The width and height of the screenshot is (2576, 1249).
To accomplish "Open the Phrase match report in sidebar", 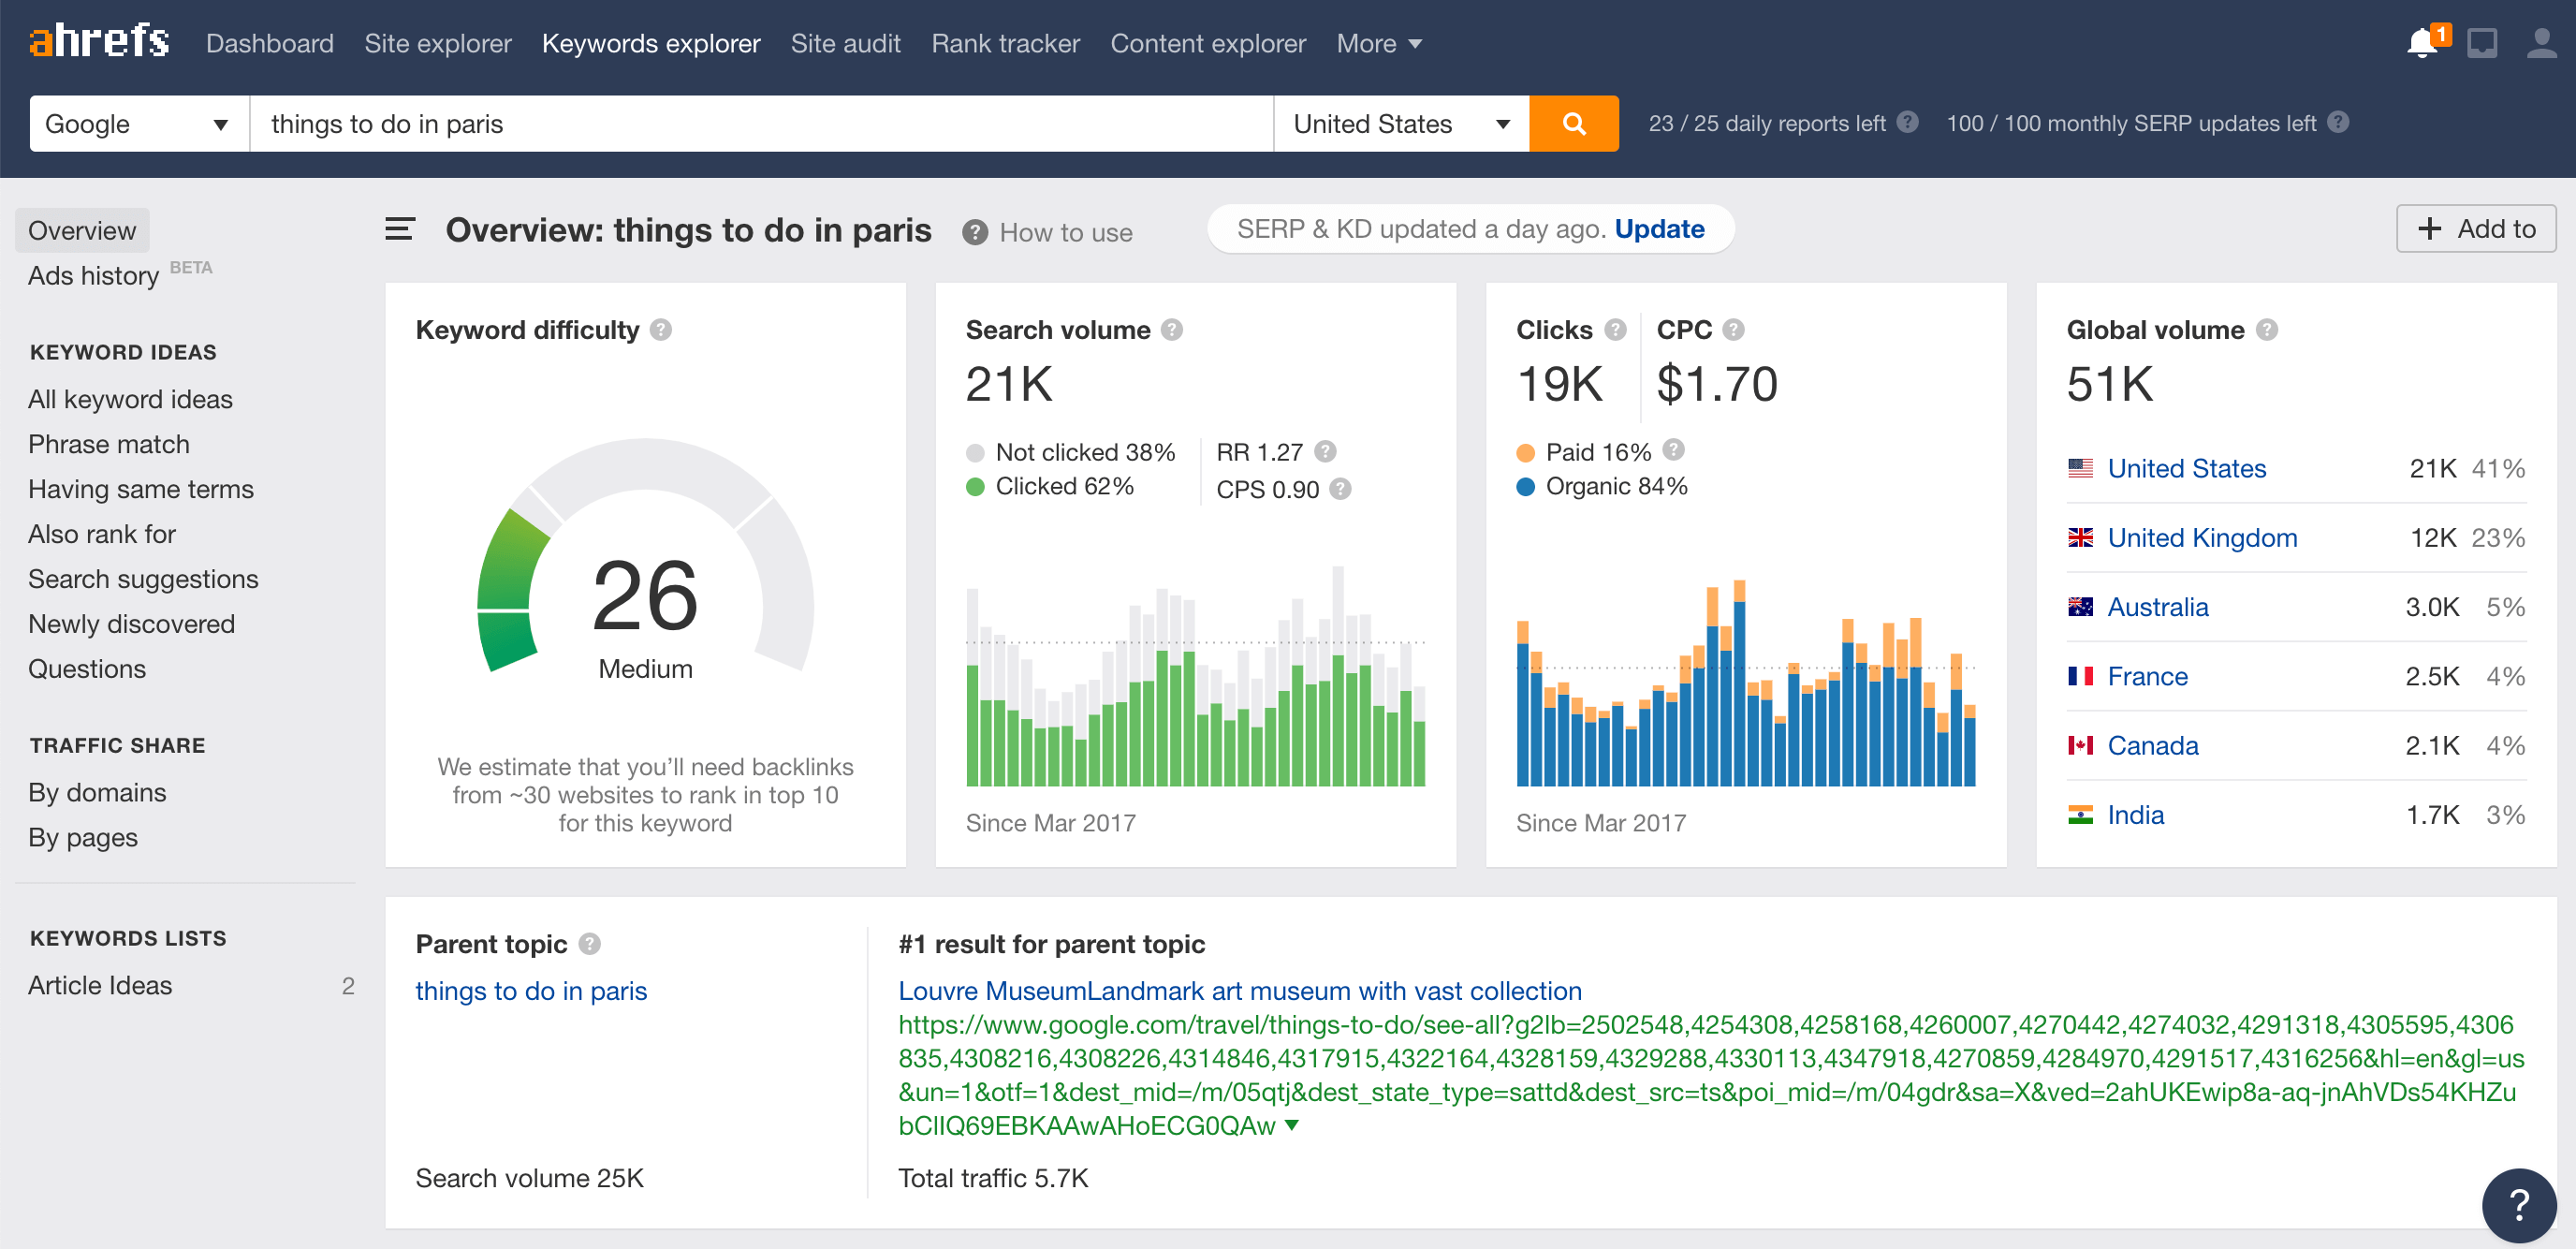I will point(109,443).
